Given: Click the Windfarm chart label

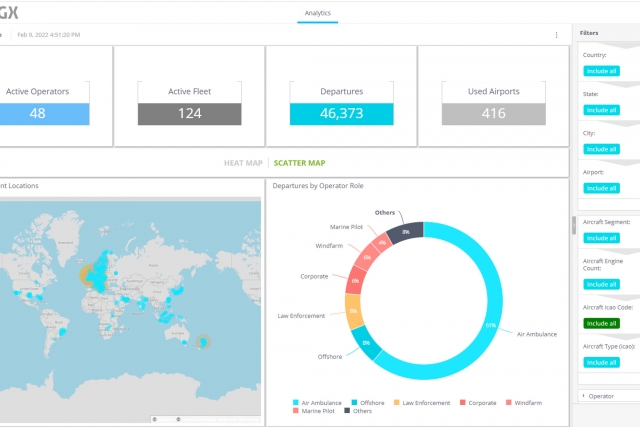Looking at the screenshot, I should pyautogui.click(x=329, y=246).
